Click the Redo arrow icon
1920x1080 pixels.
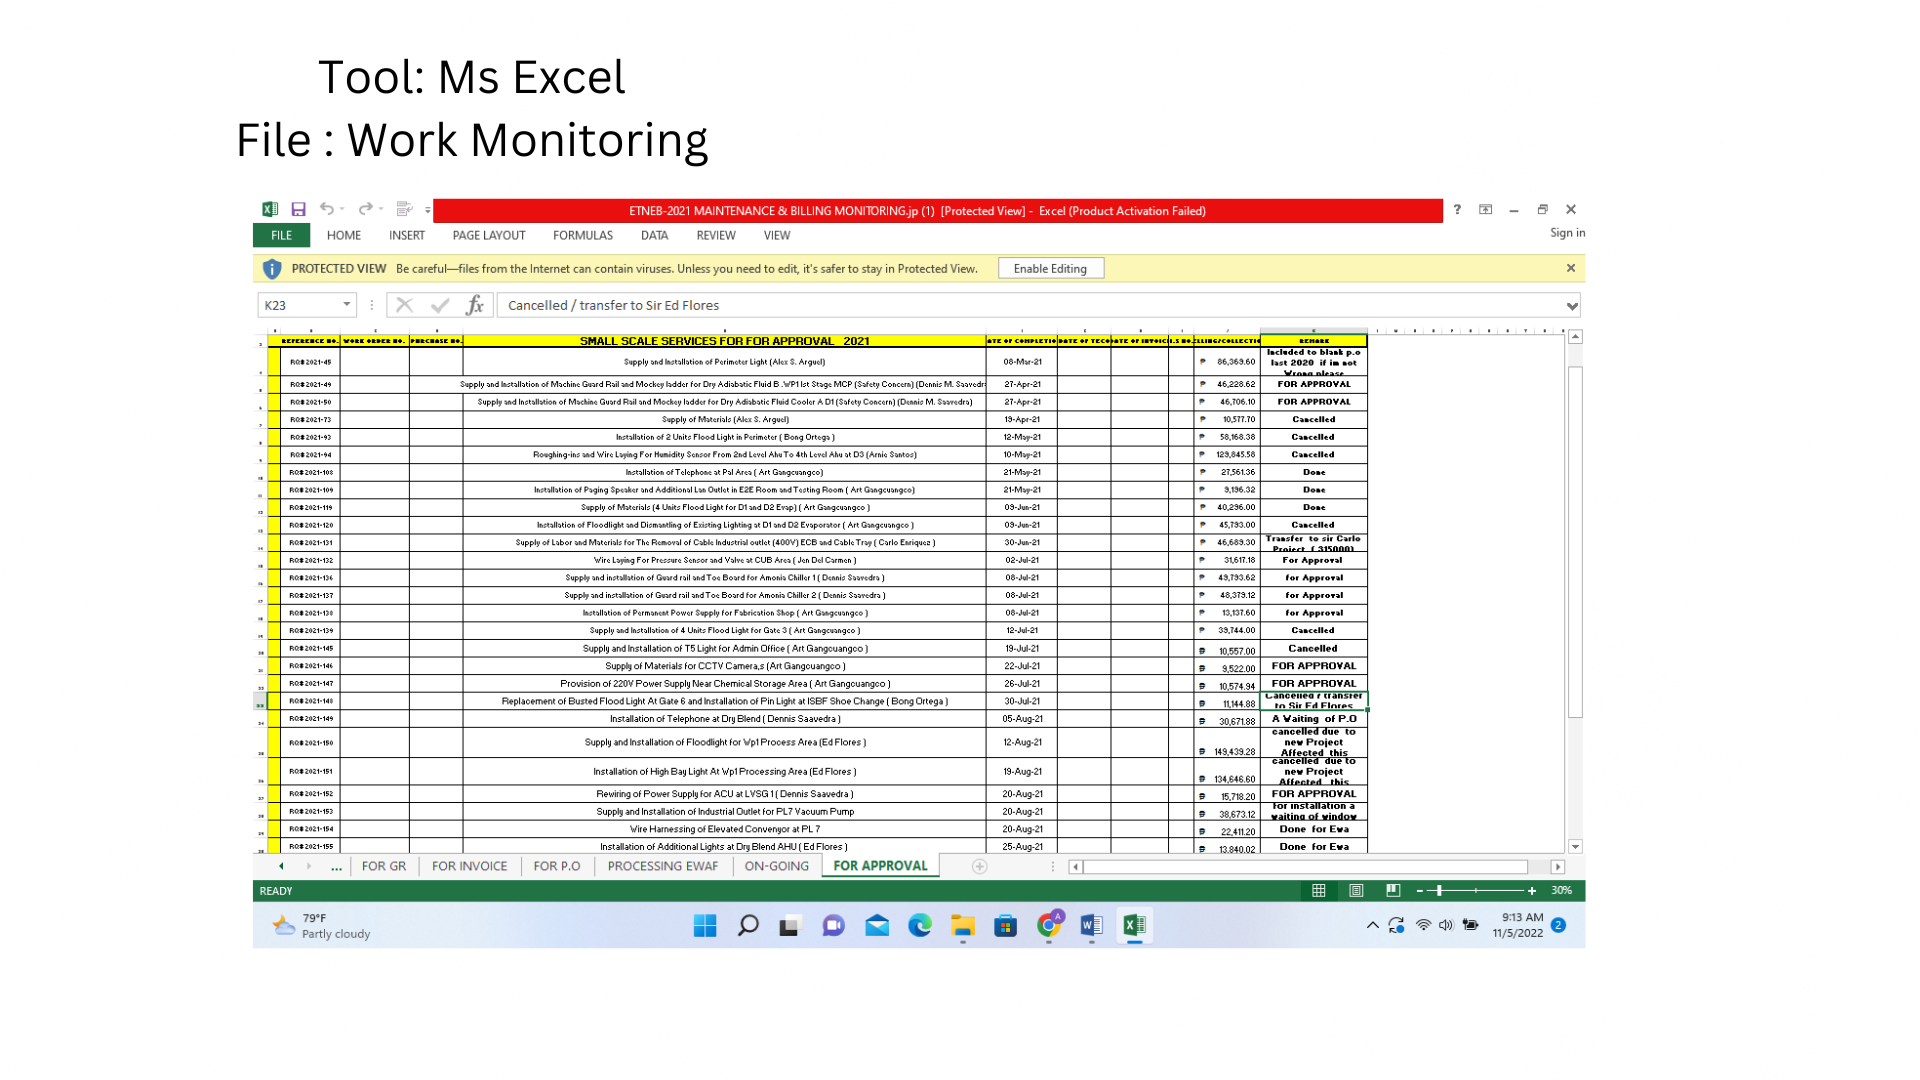(365, 209)
